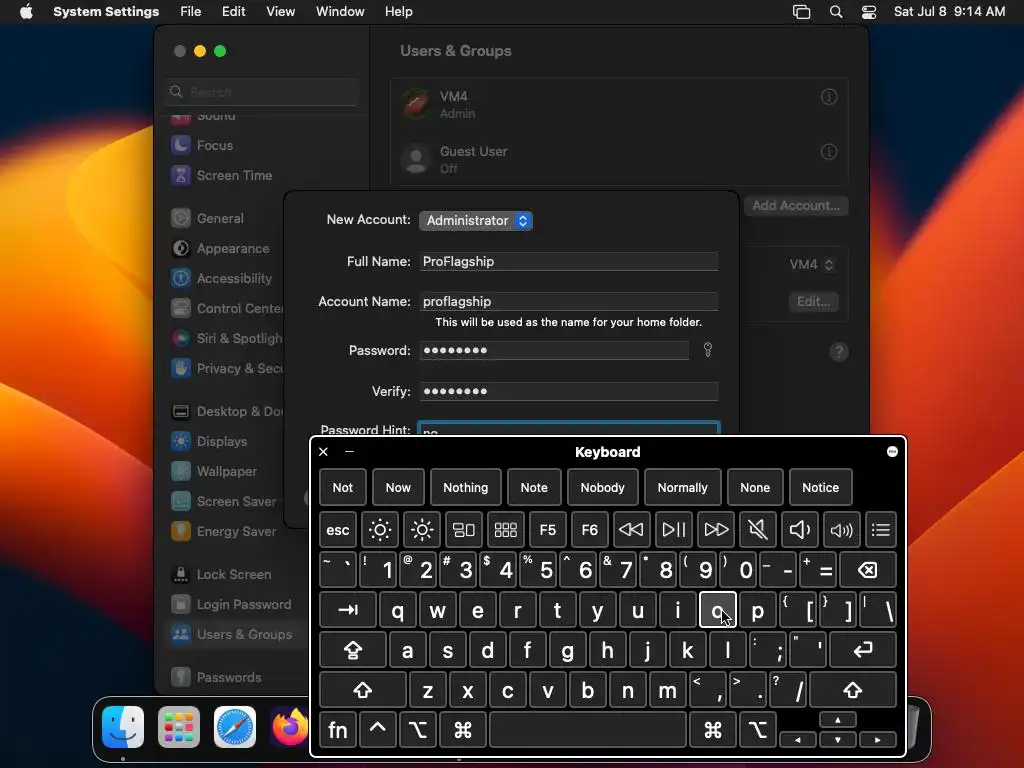The height and width of the screenshot is (768, 1024).
Task: Click the left option key
Action: click(418, 729)
